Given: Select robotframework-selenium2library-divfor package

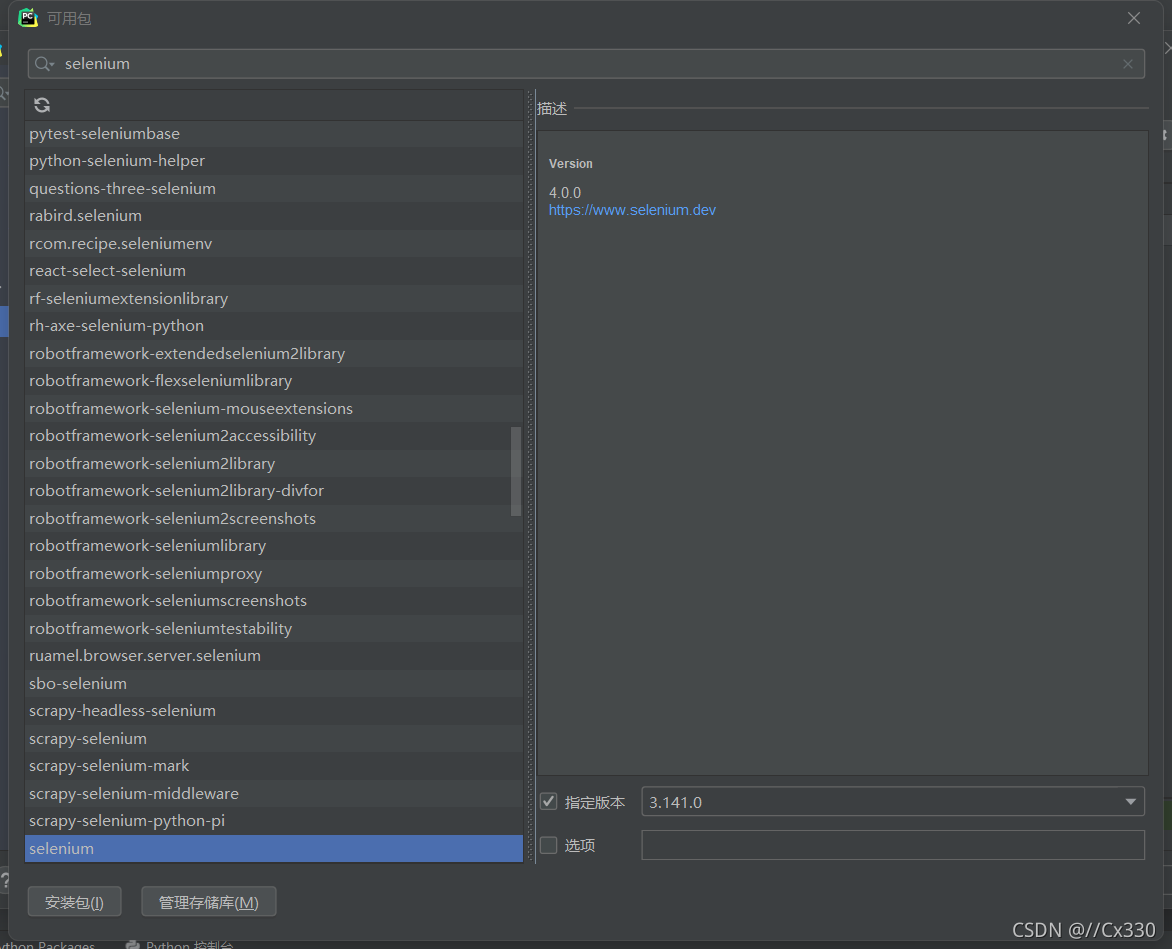Looking at the screenshot, I should (274, 491).
